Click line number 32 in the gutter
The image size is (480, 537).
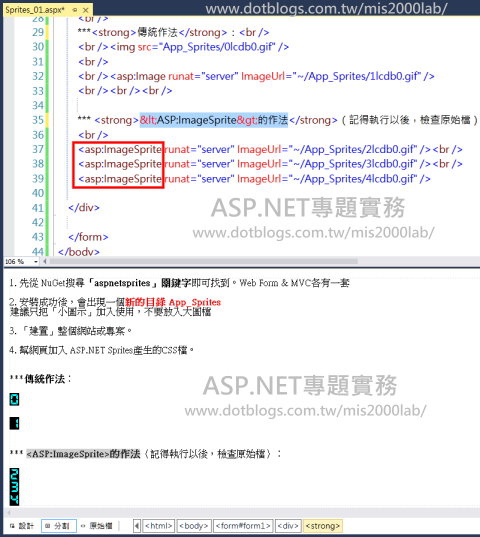coord(38,76)
